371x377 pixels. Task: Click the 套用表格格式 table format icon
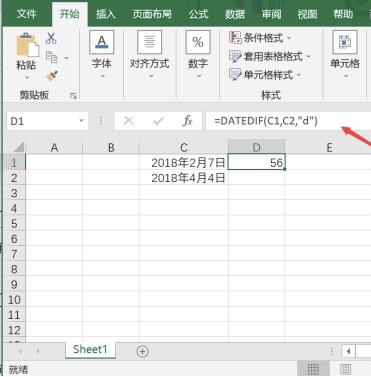click(x=235, y=56)
